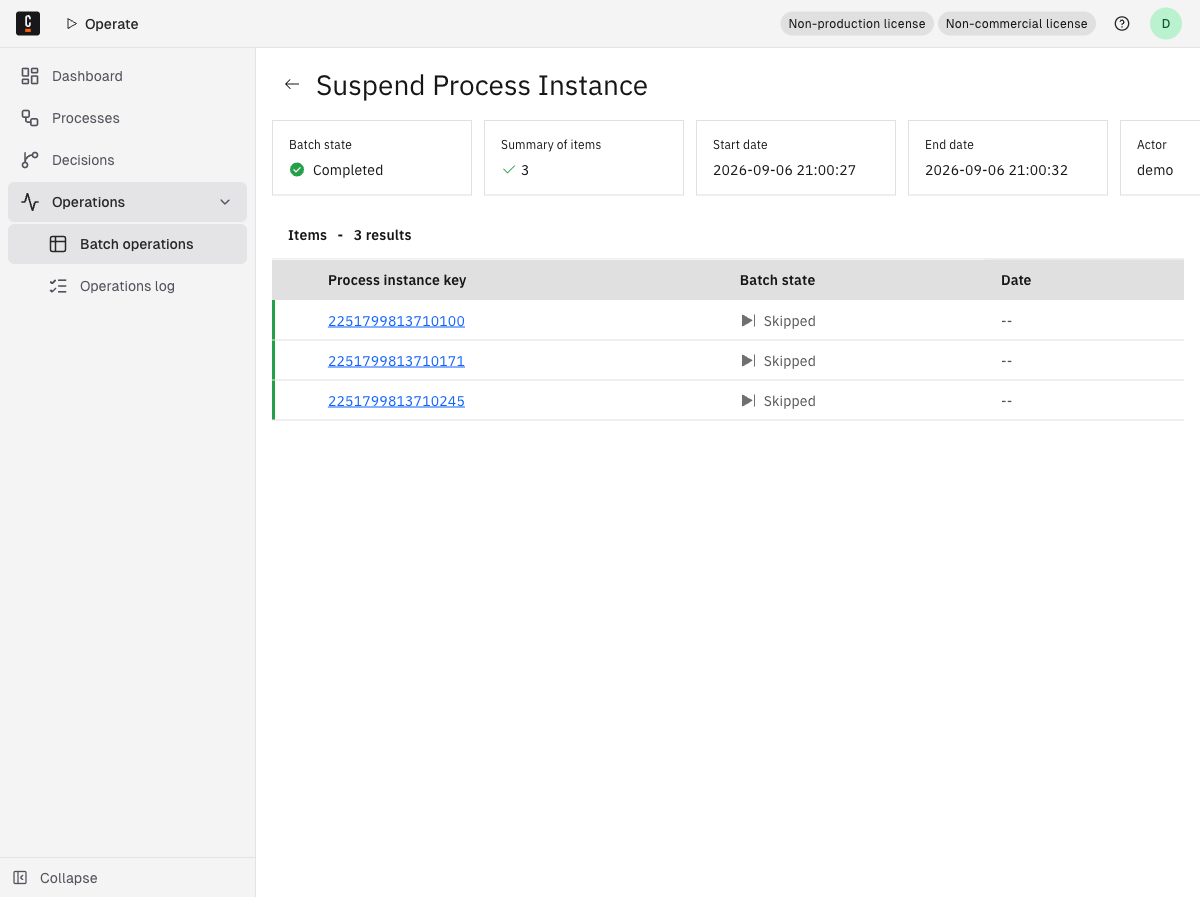Open Decisions in sidebar

click(127, 160)
